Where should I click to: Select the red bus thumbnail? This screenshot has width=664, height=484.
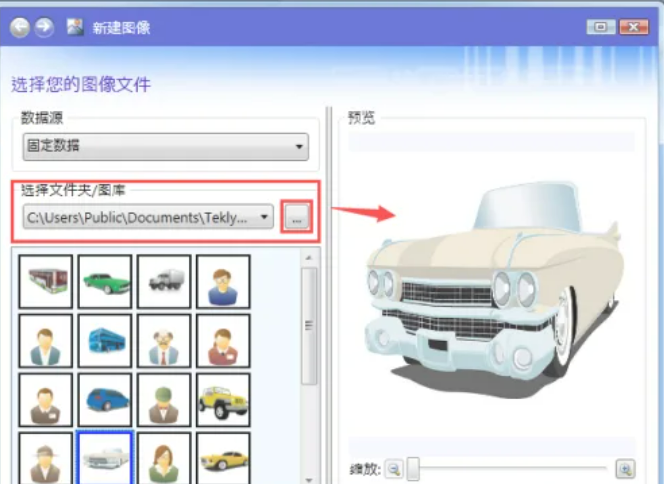46,282
